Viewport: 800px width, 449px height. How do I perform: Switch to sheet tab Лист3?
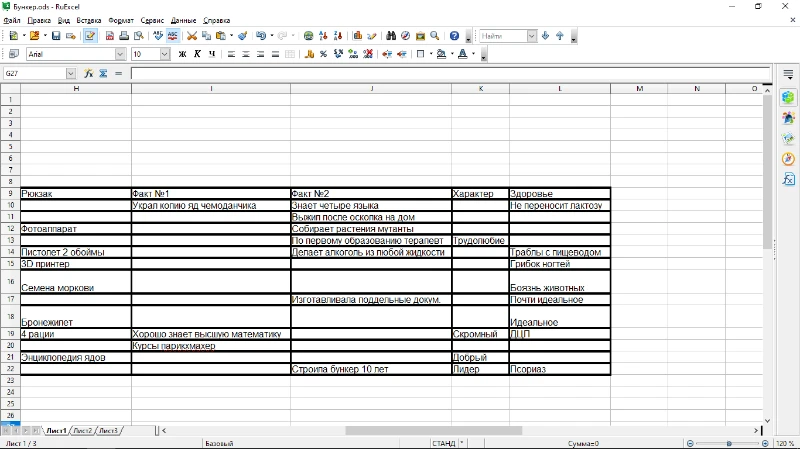pyautogui.click(x=108, y=431)
